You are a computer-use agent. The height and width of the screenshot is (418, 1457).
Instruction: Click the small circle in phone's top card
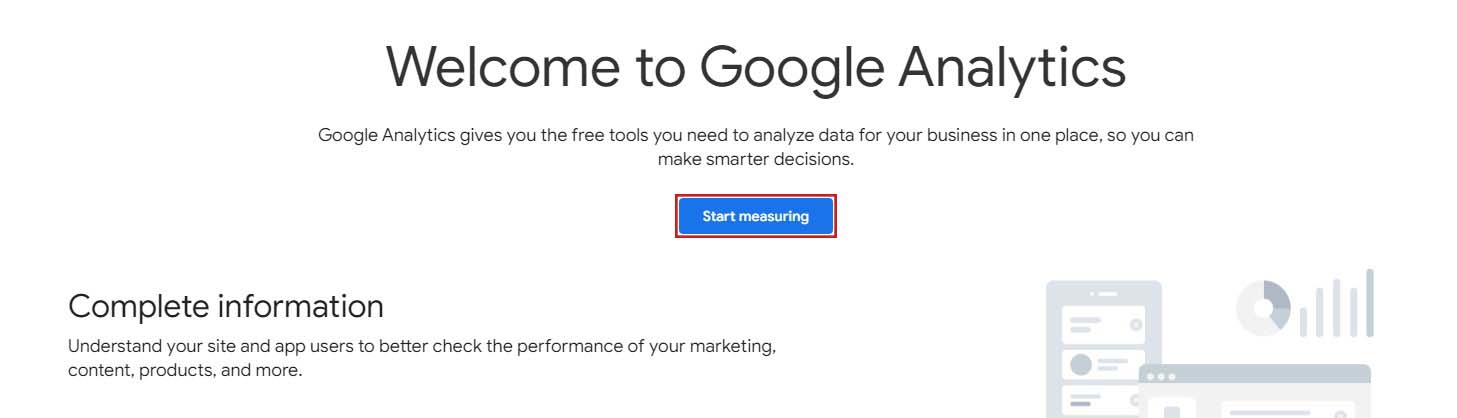(x=1135, y=325)
